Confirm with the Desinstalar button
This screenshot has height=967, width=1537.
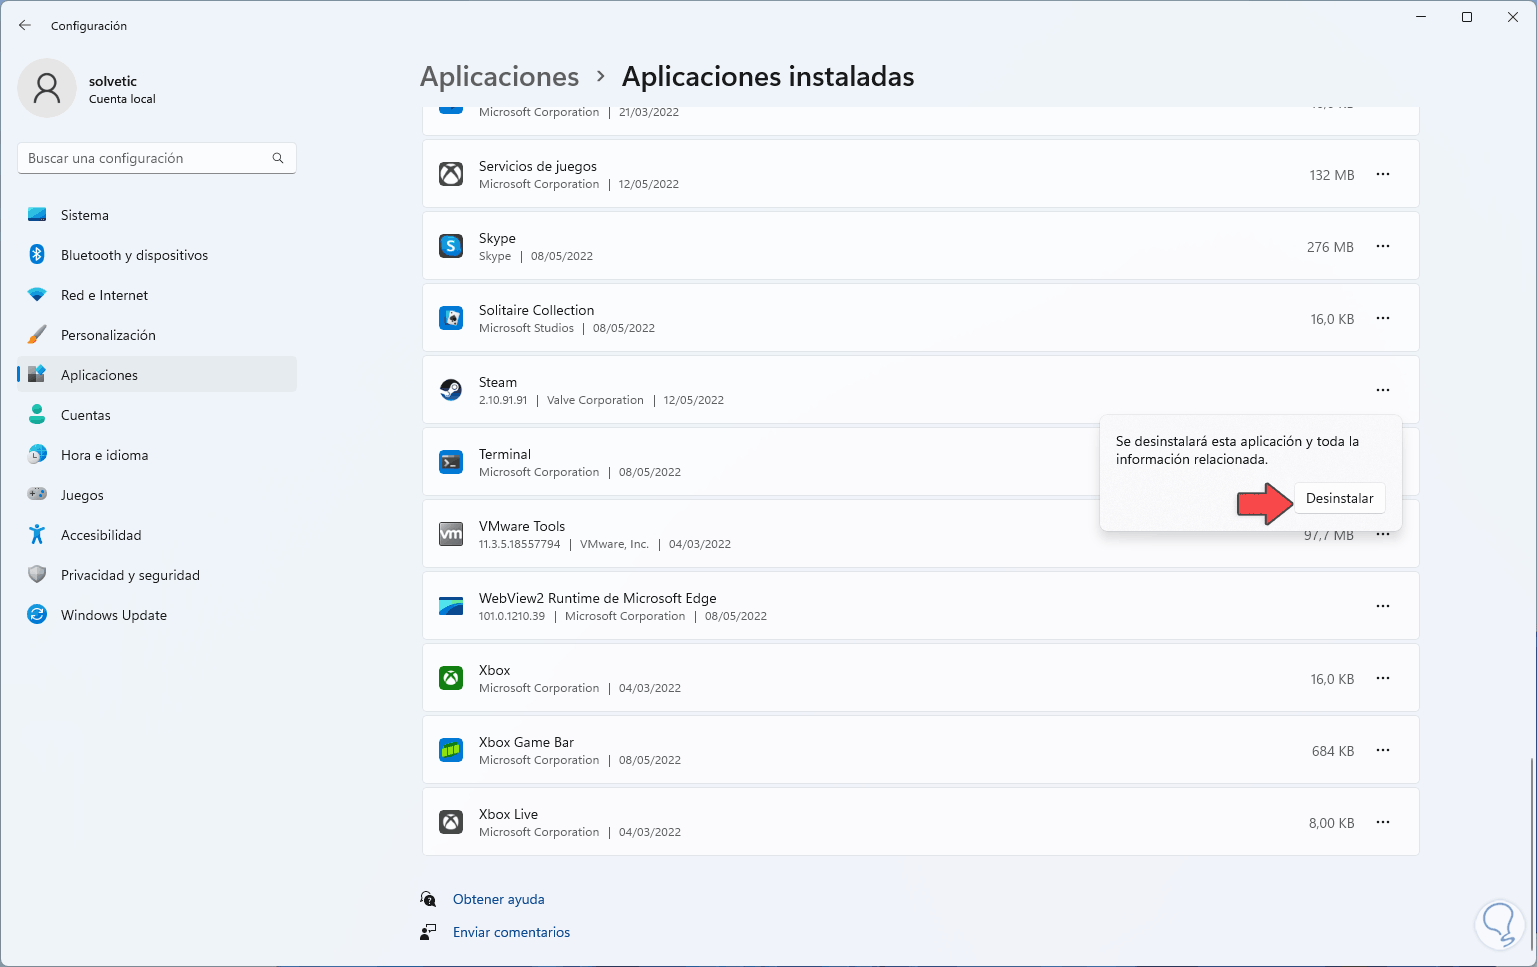pyautogui.click(x=1339, y=498)
